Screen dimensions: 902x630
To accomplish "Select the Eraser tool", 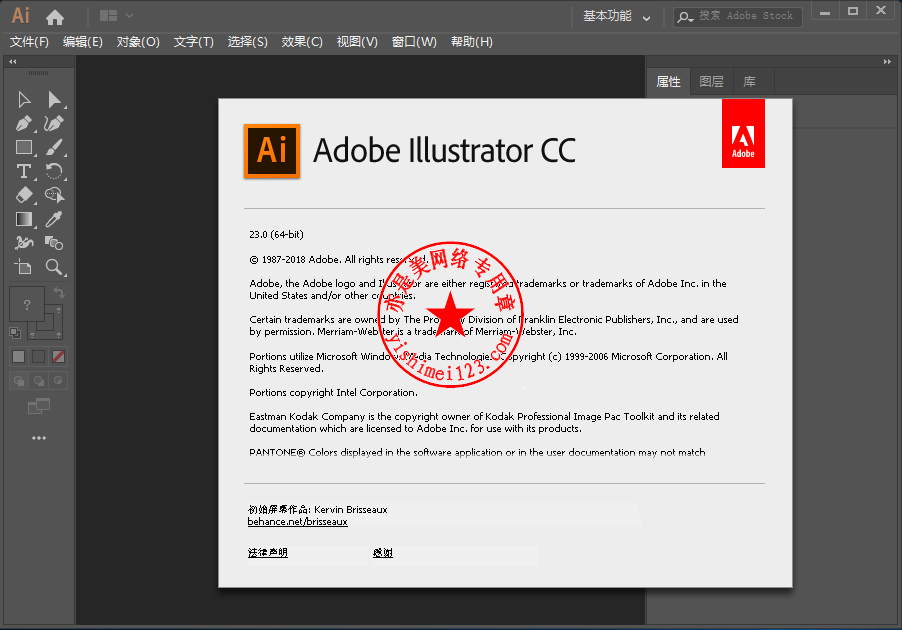I will pos(24,195).
